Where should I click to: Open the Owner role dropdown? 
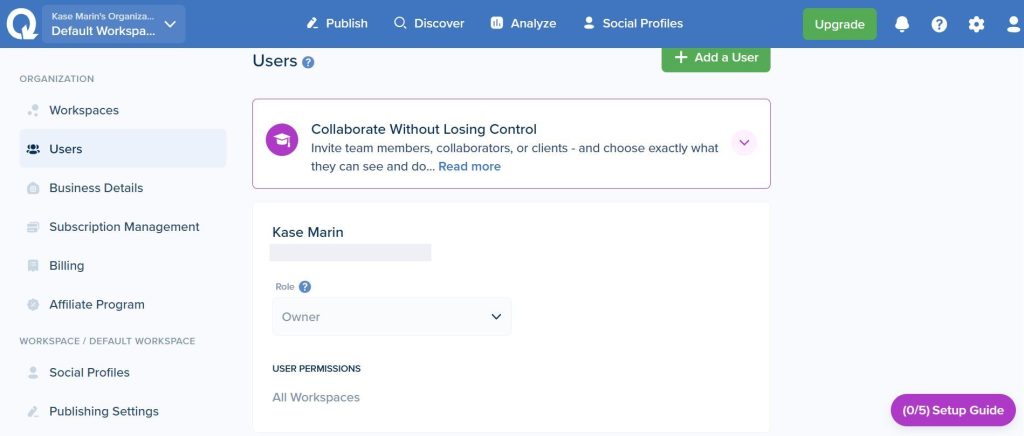(x=392, y=317)
